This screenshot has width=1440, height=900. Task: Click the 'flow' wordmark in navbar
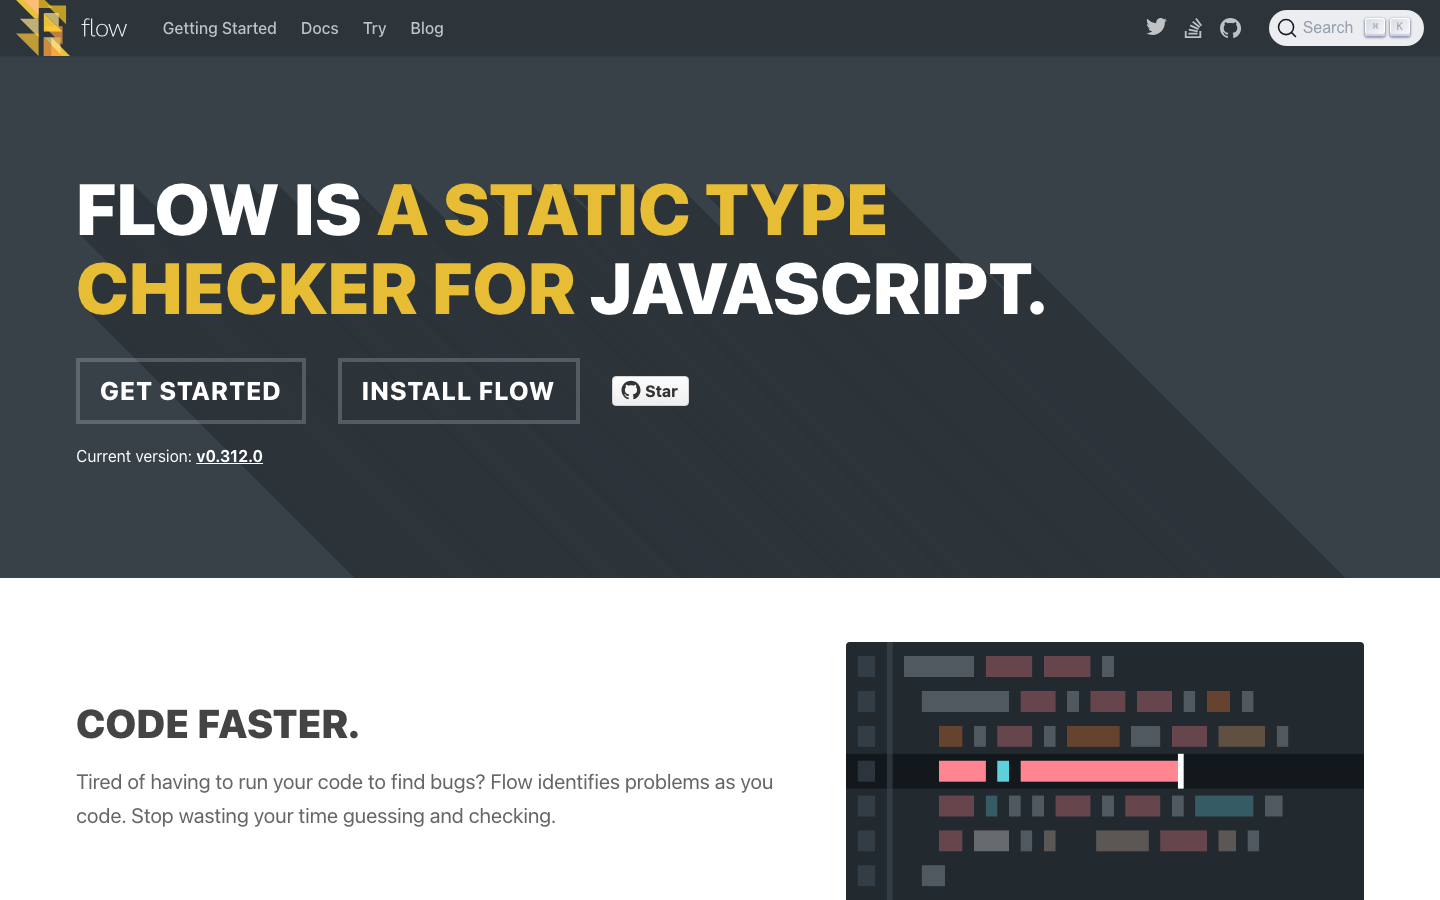pyautogui.click(x=104, y=28)
